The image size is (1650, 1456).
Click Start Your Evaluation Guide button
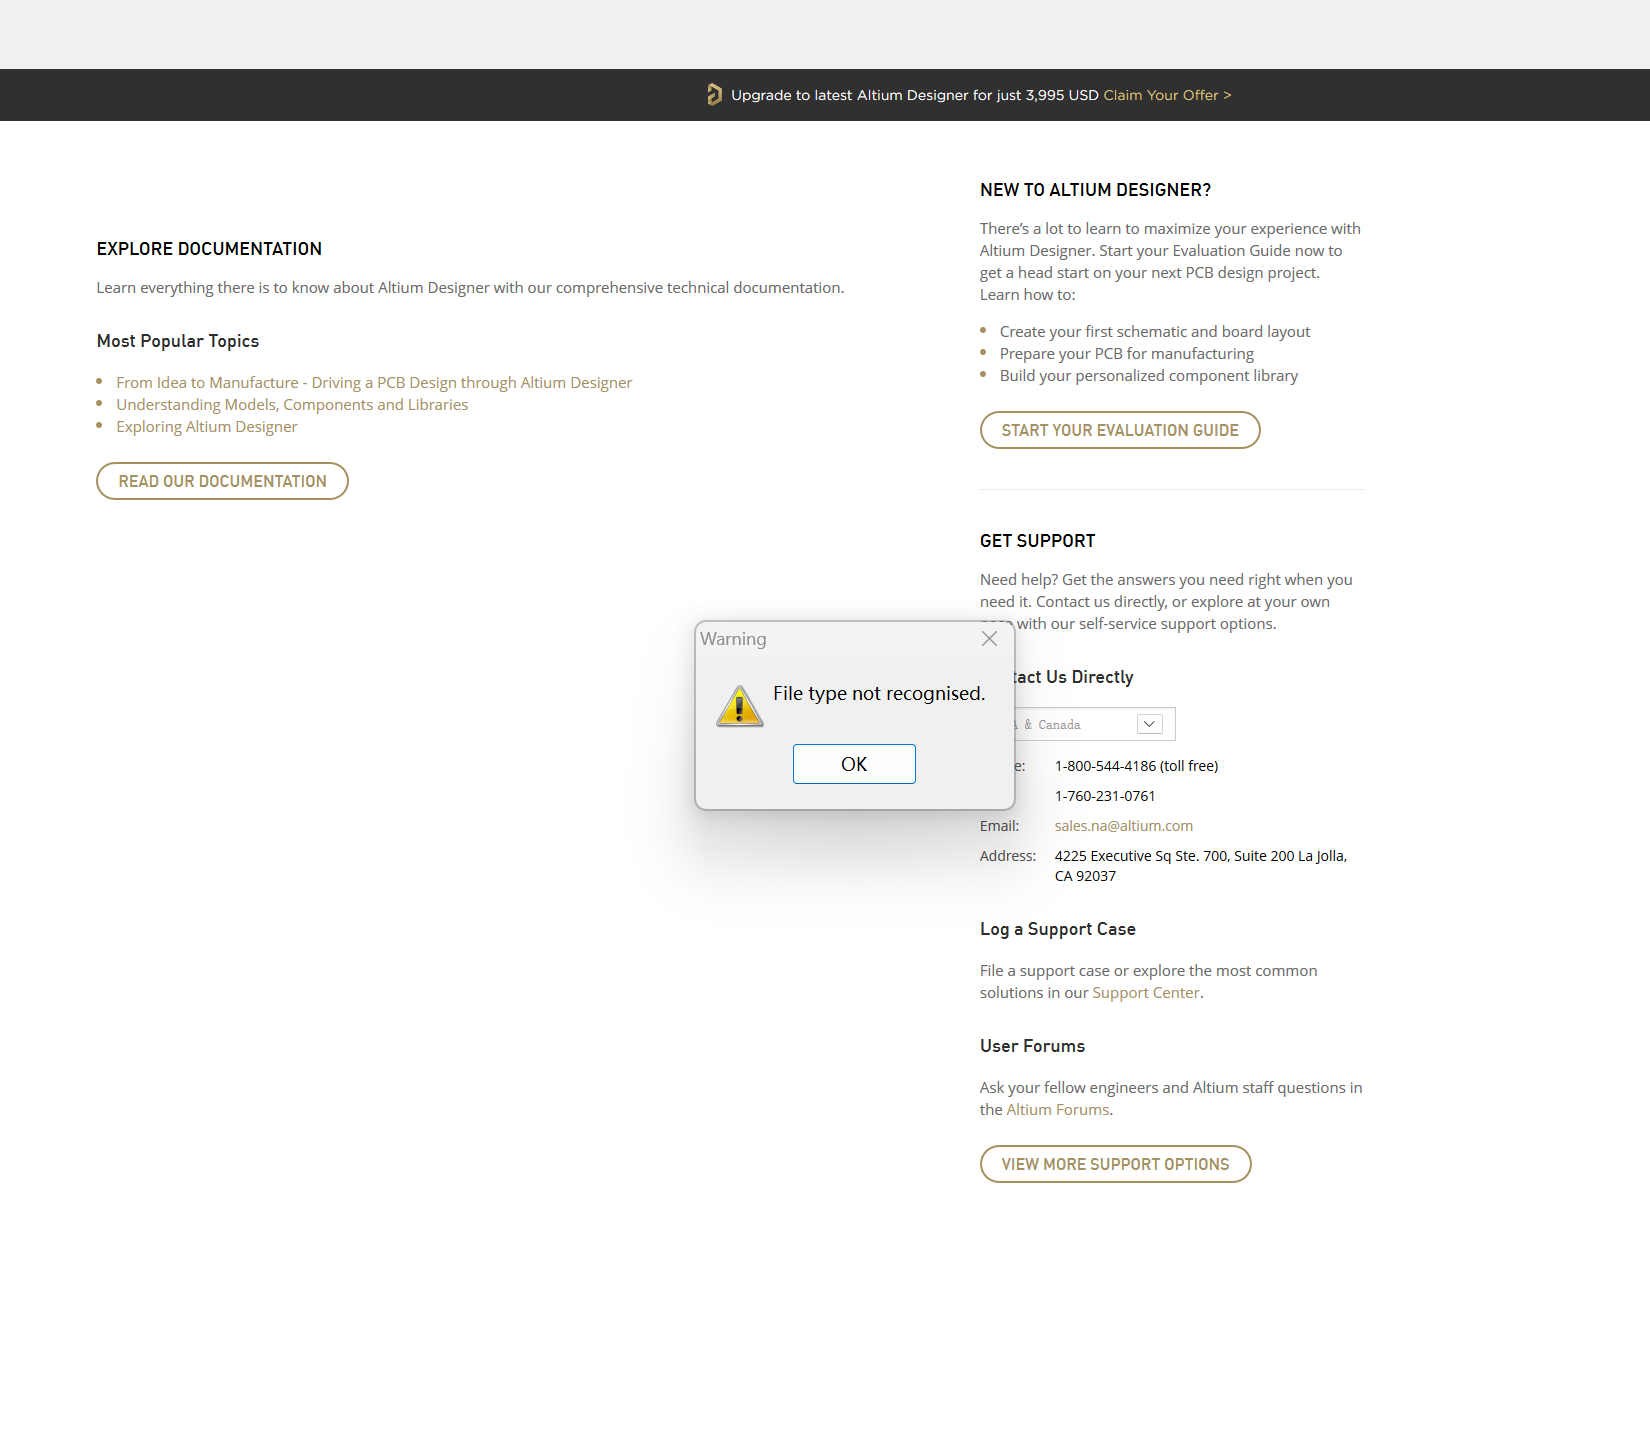[x=1120, y=430]
